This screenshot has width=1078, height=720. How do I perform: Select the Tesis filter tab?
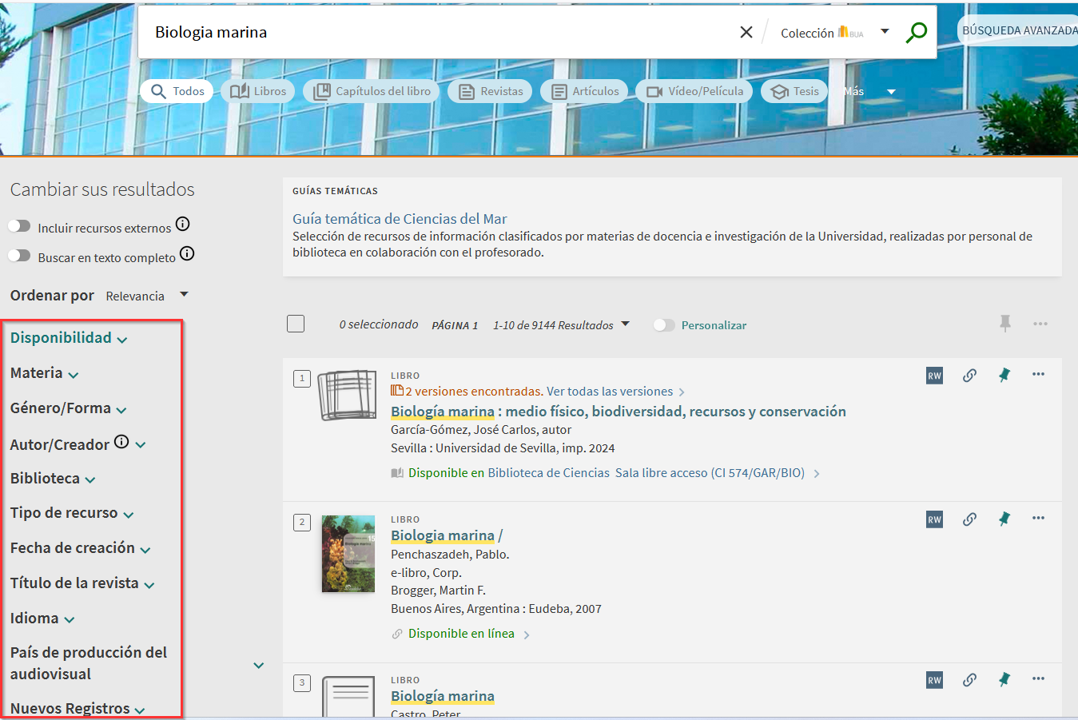coord(794,91)
